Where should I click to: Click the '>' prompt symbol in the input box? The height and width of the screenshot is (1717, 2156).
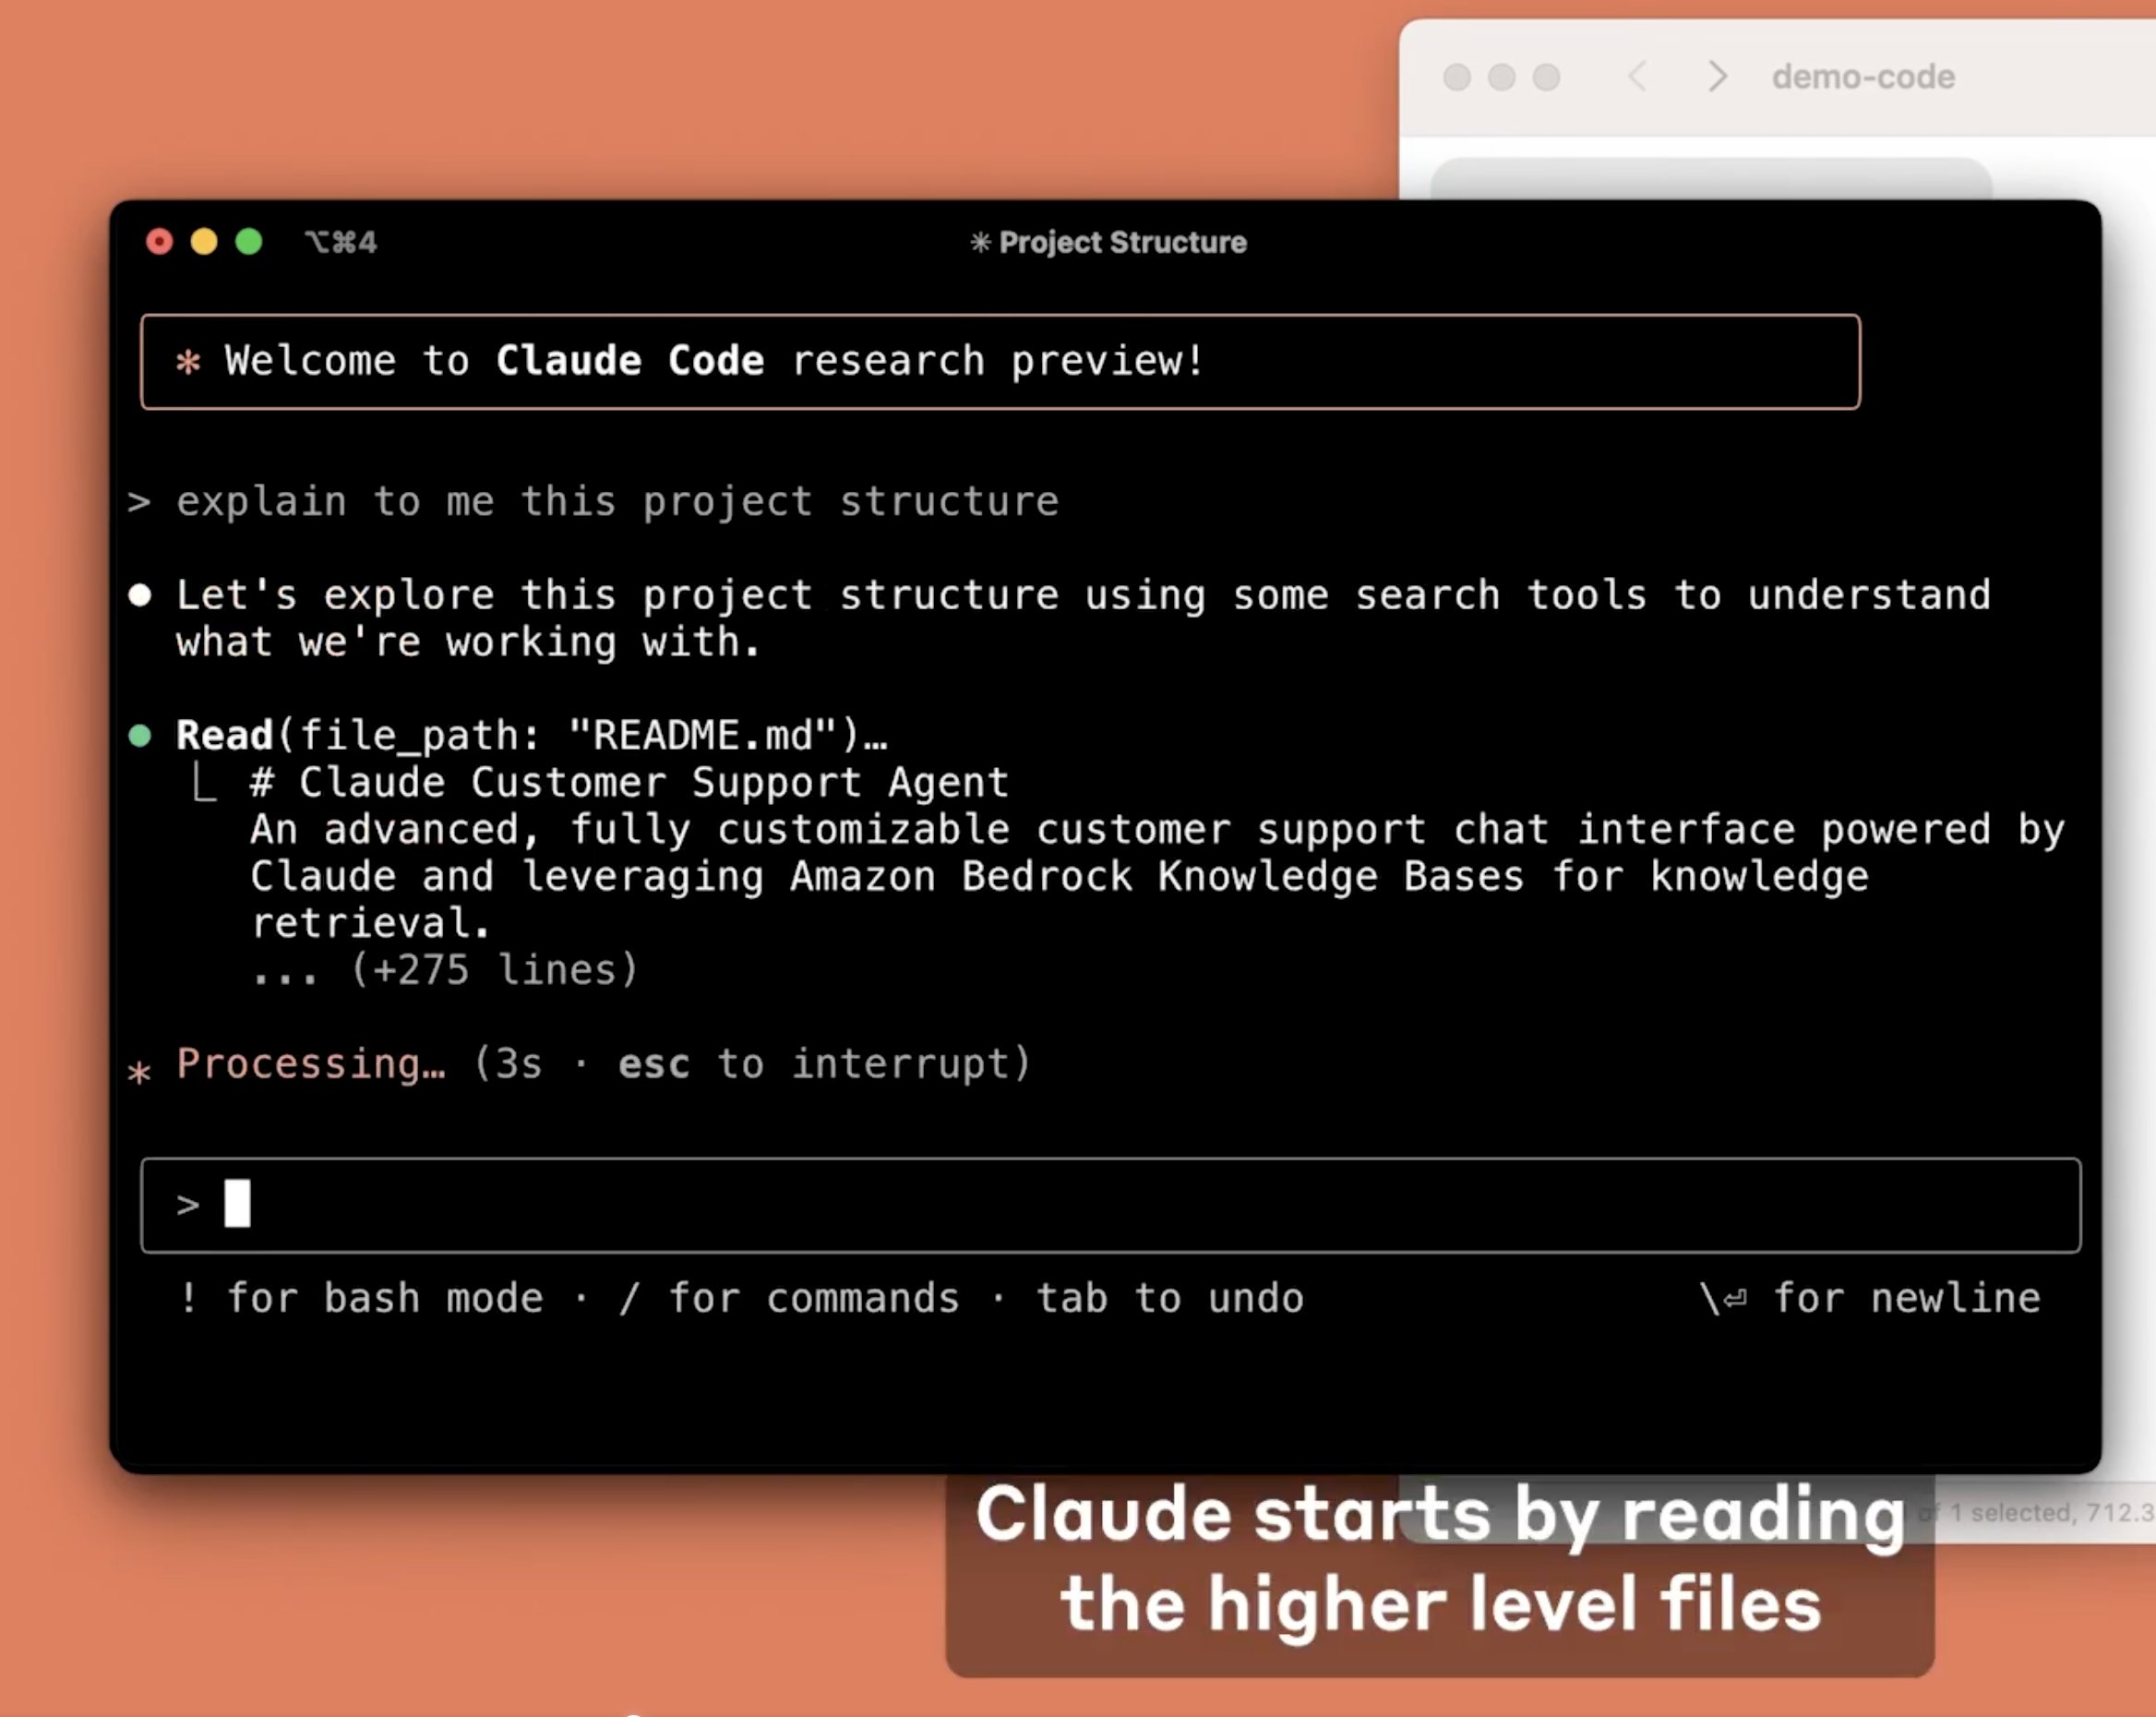point(188,1205)
